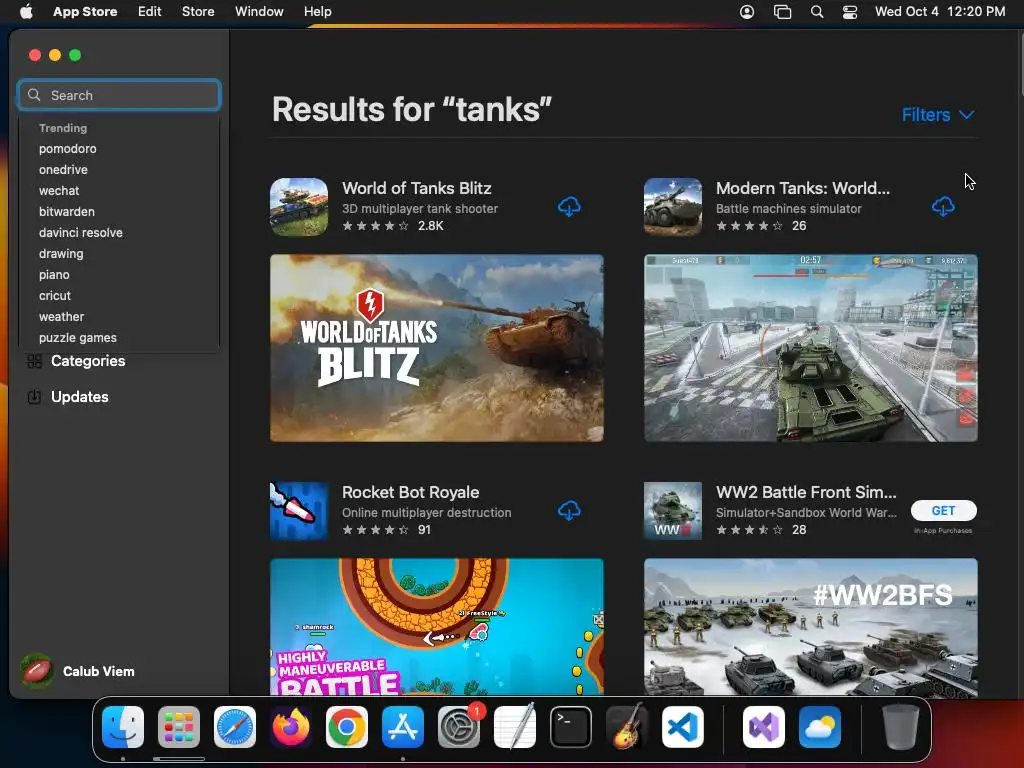Download Rocket Bot Royale via cloud icon

pyautogui.click(x=569, y=511)
